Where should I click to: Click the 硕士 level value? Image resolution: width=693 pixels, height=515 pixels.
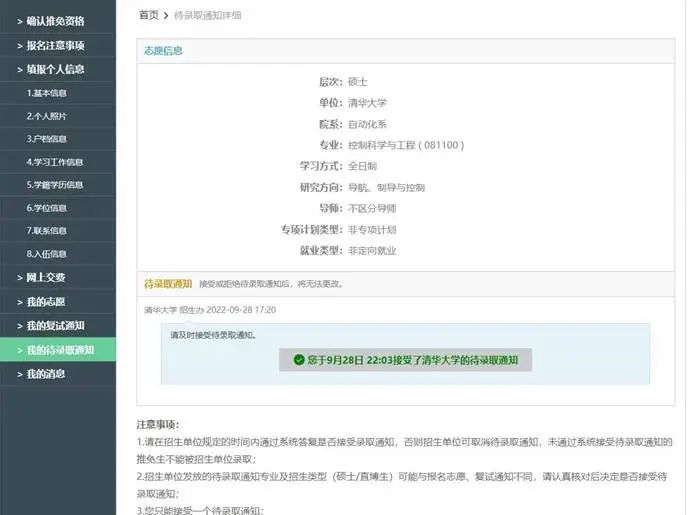pyautogui.click(x=358, y=82)
